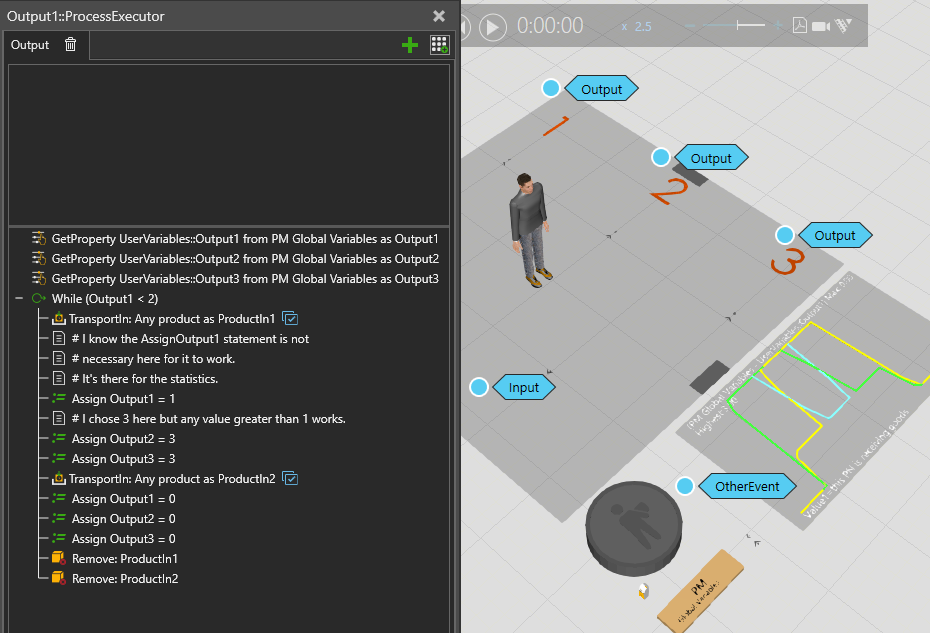The height and width of the screenshot is (633, 930).
Task: Click the blue dot on Input port
Action: [479, 387]
